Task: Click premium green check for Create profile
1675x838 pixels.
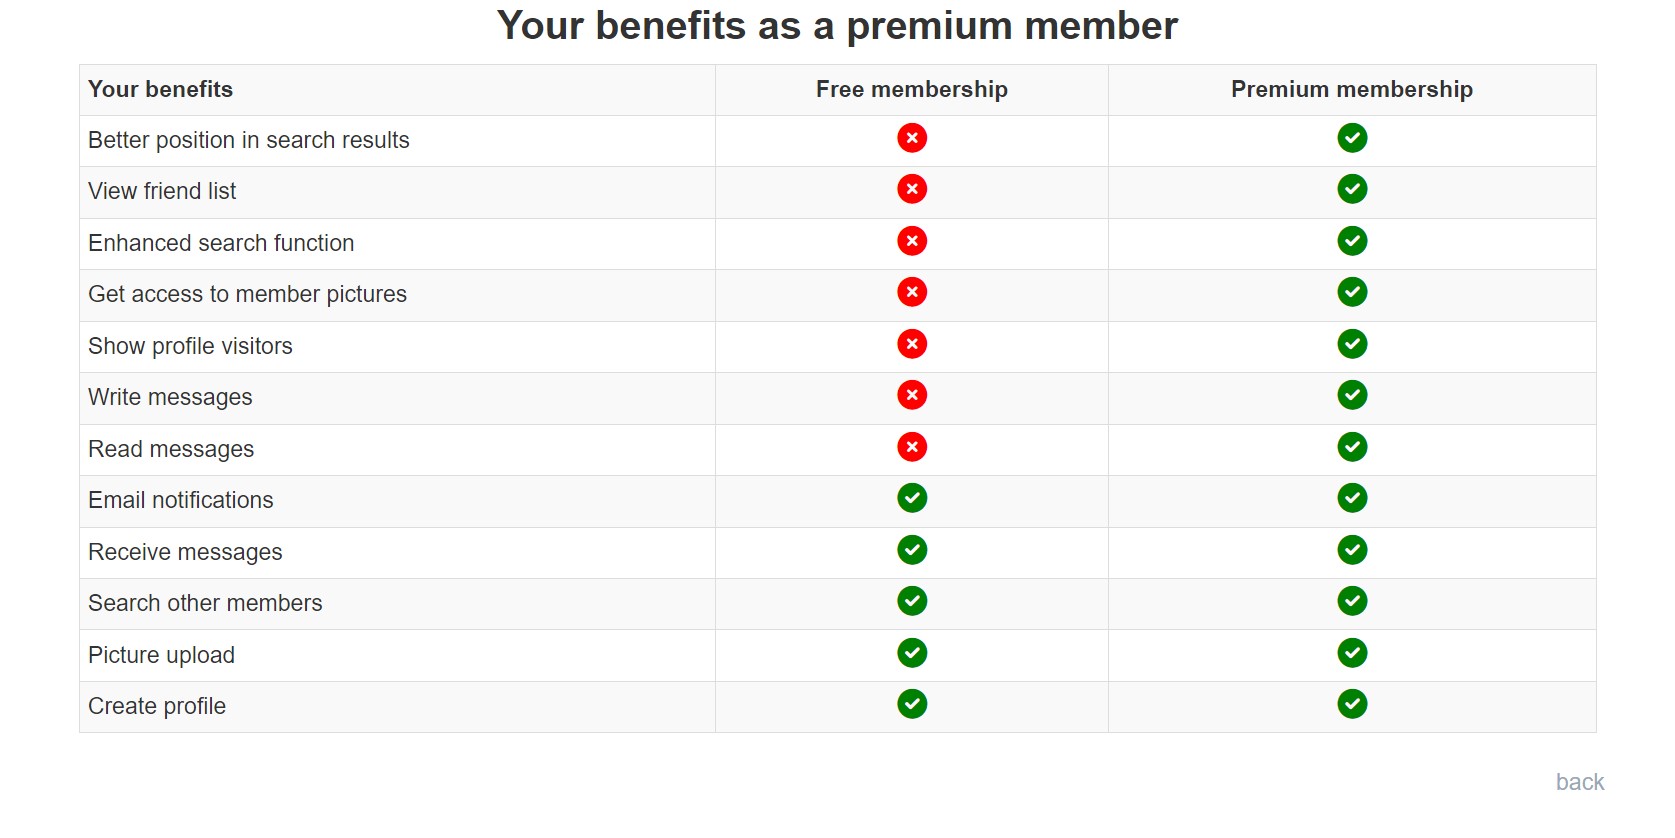Action: [x=1352, y=704]
